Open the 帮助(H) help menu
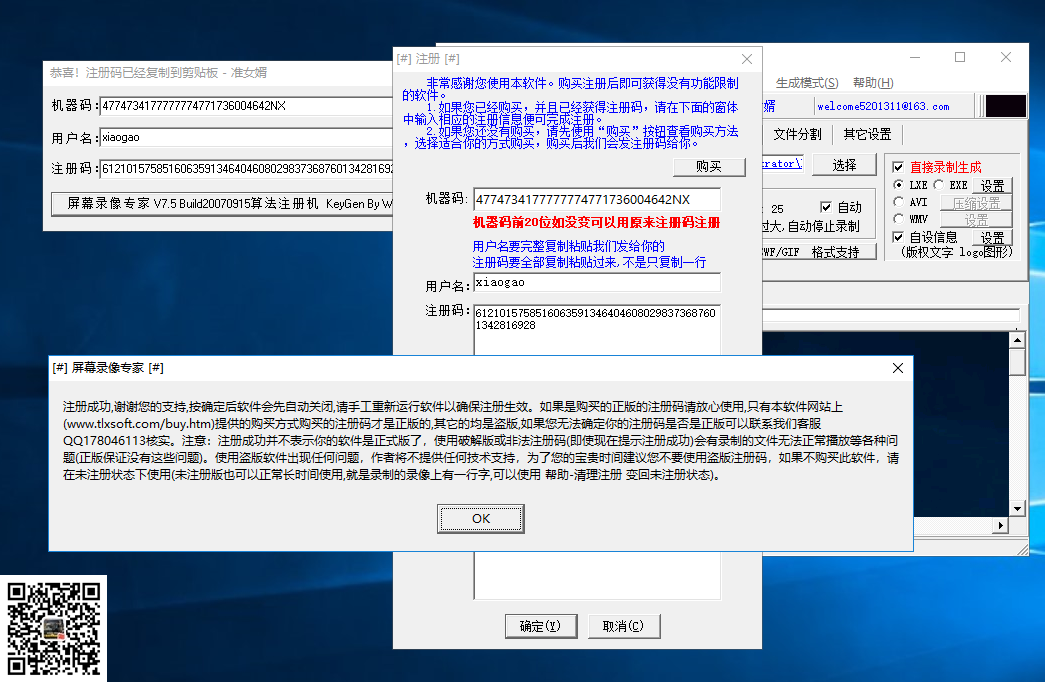 874,83
